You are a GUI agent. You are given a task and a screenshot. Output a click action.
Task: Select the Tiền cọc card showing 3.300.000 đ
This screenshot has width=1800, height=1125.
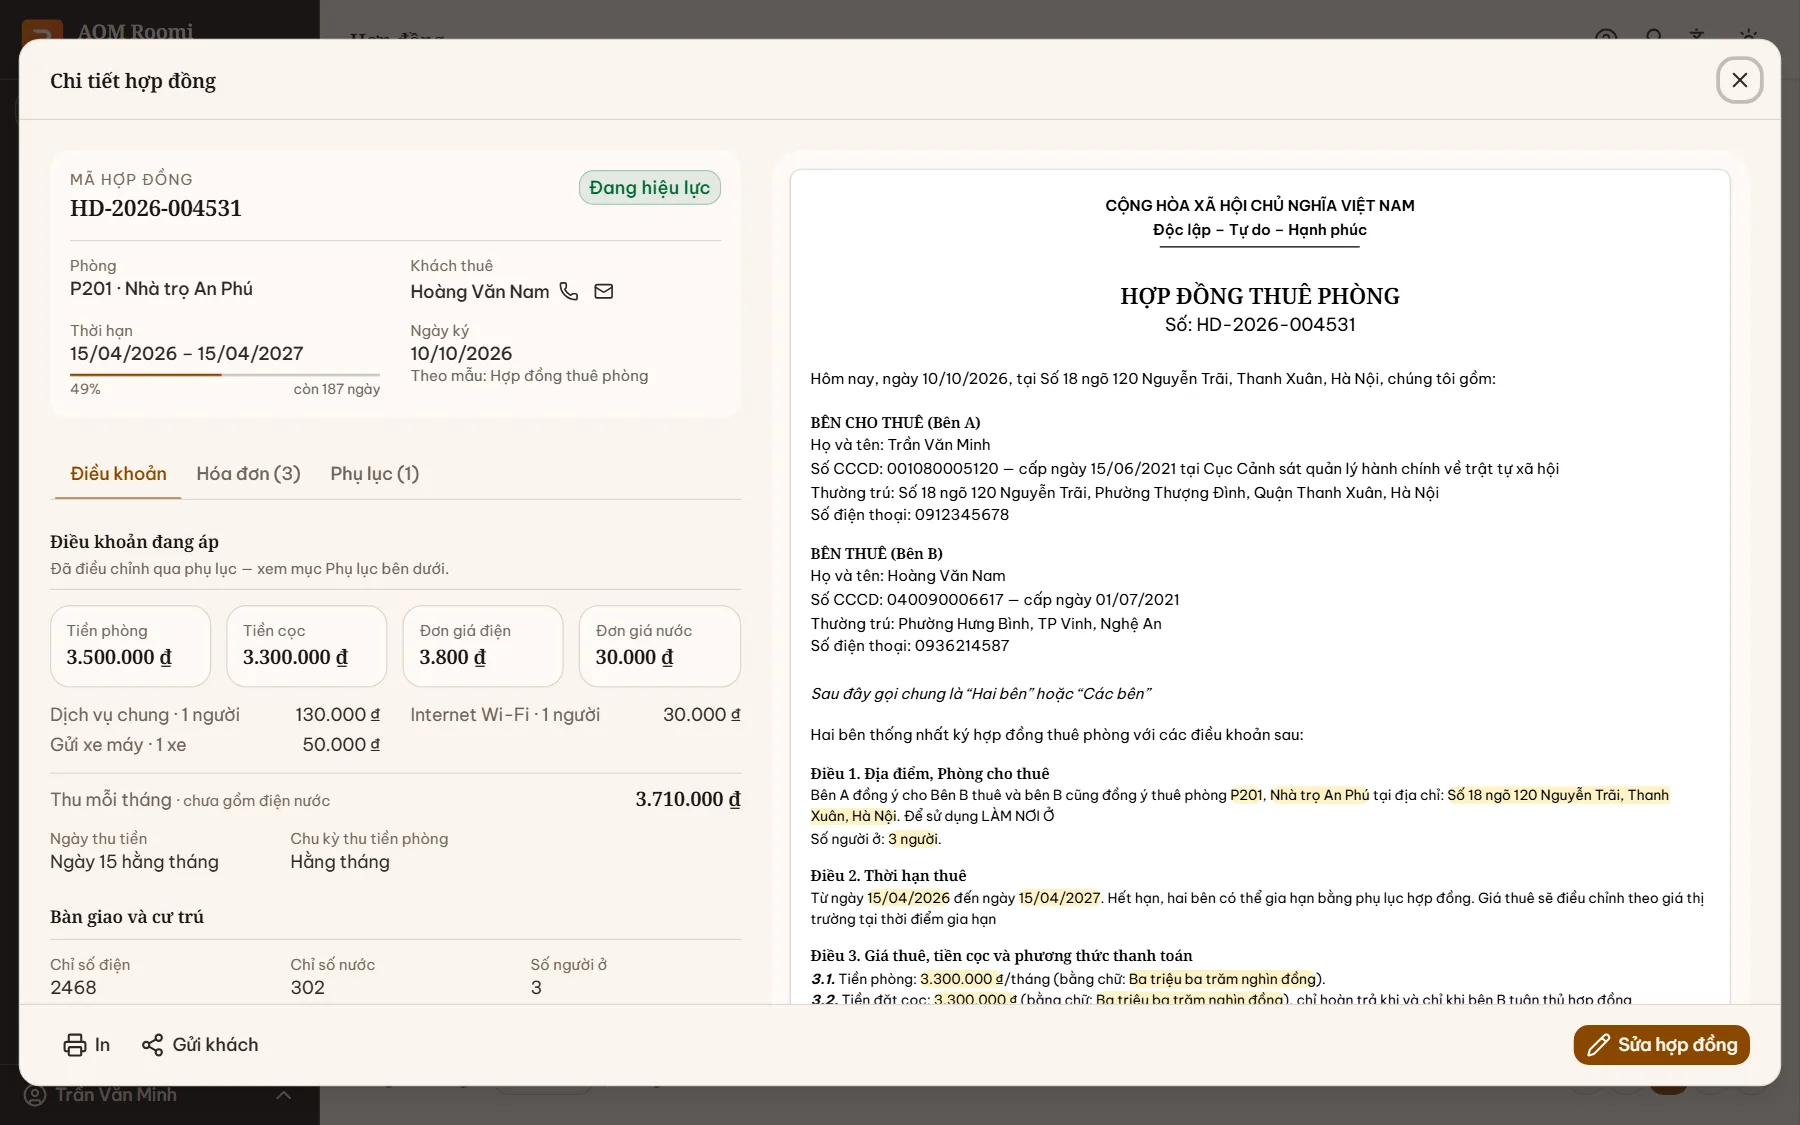pos(306,646)
